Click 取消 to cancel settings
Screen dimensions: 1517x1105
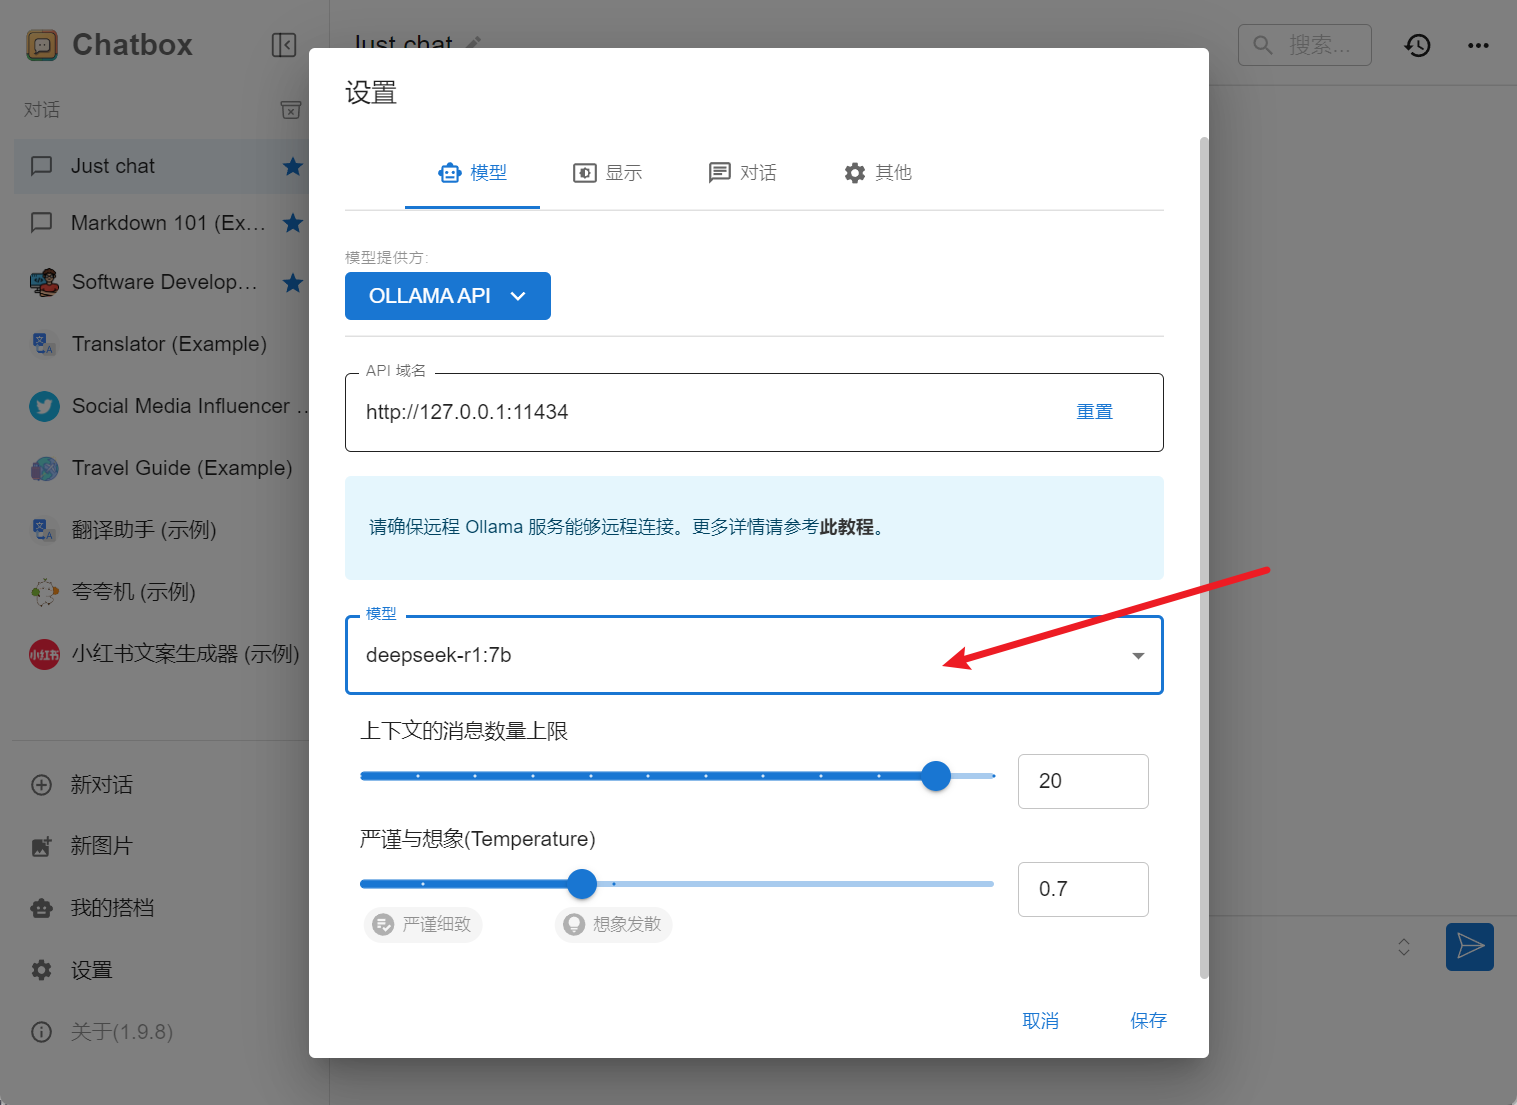1040,1021
